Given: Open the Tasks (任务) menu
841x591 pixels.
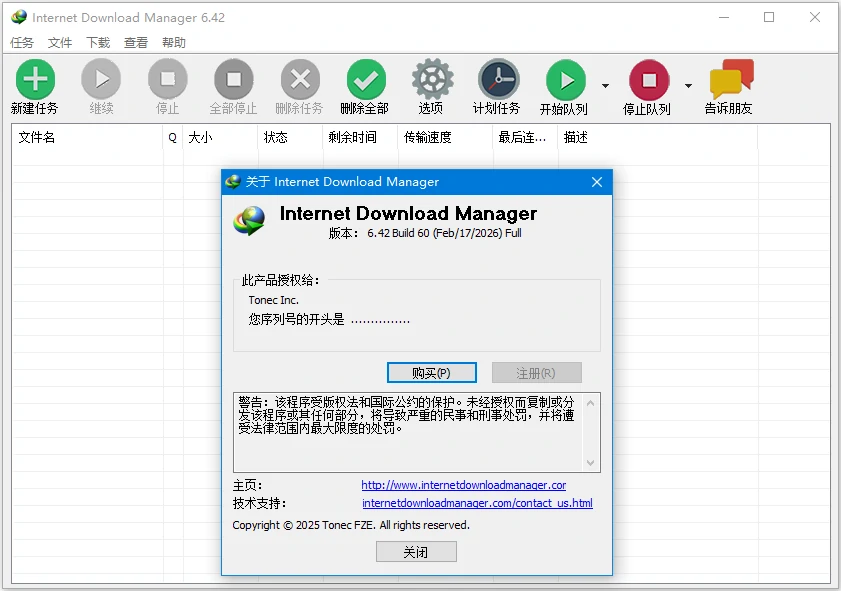Looking at the screenshot, I should click(x=22, y=43).
